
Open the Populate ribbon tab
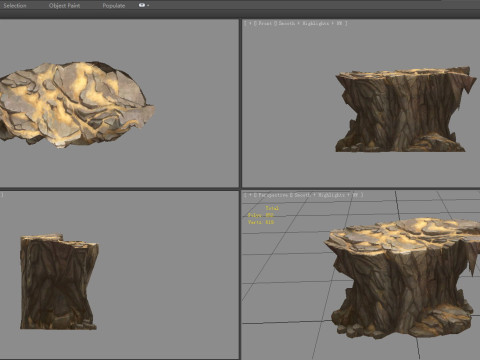[114, 6]
